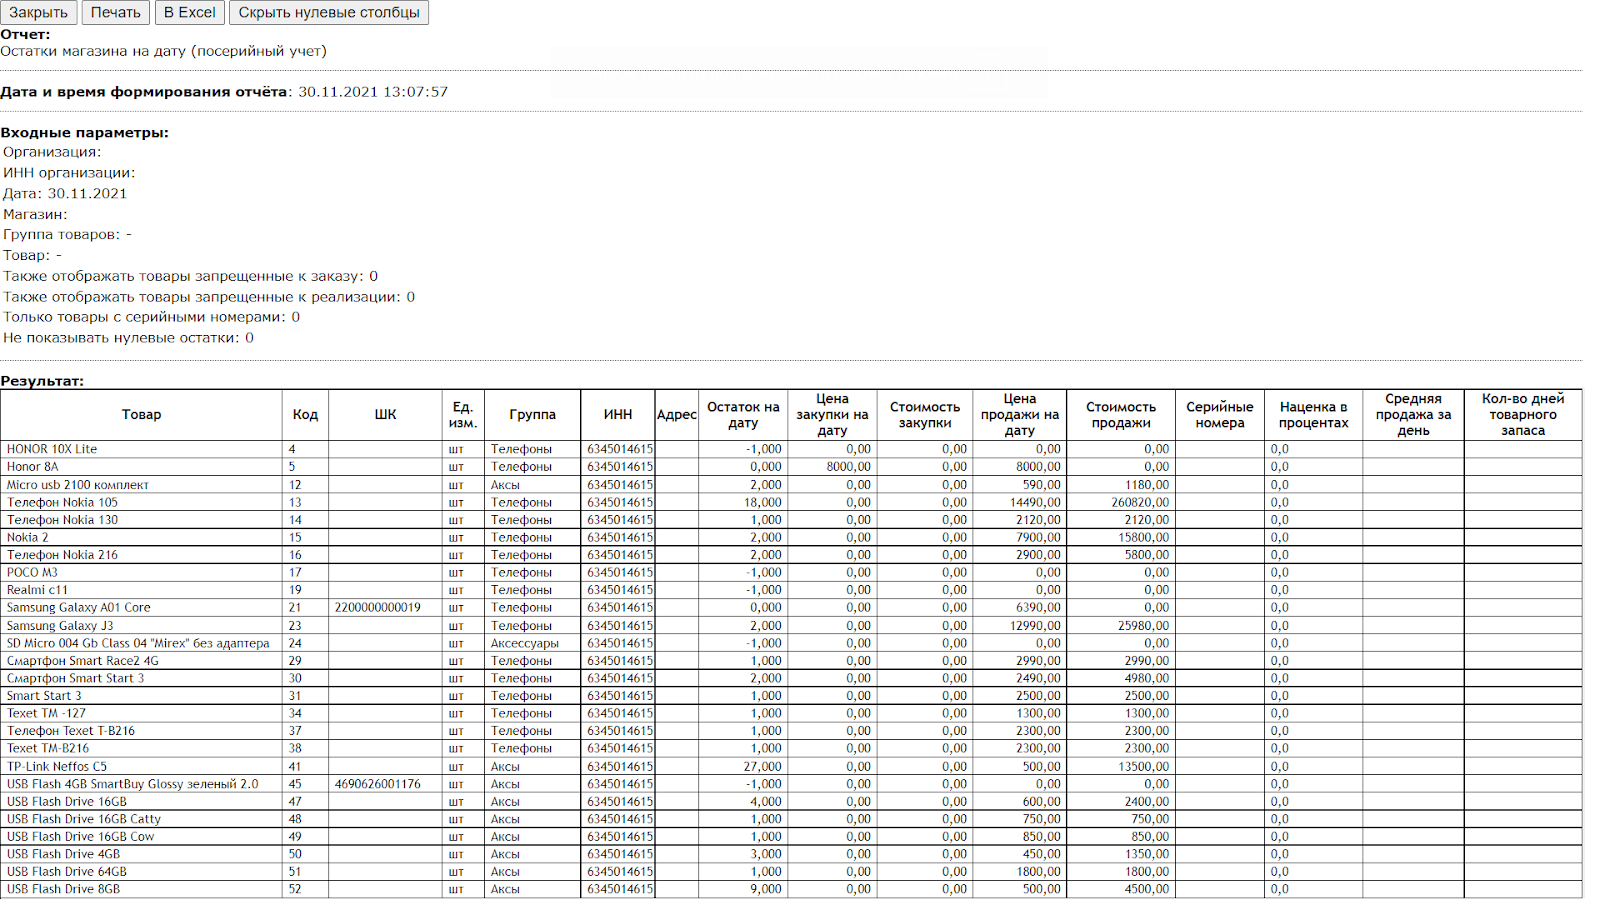Click the Samsung Galaxy A01 Core cell
Image resolution: width=1600 pixels, height=900 pixels.
coord(79,608)
